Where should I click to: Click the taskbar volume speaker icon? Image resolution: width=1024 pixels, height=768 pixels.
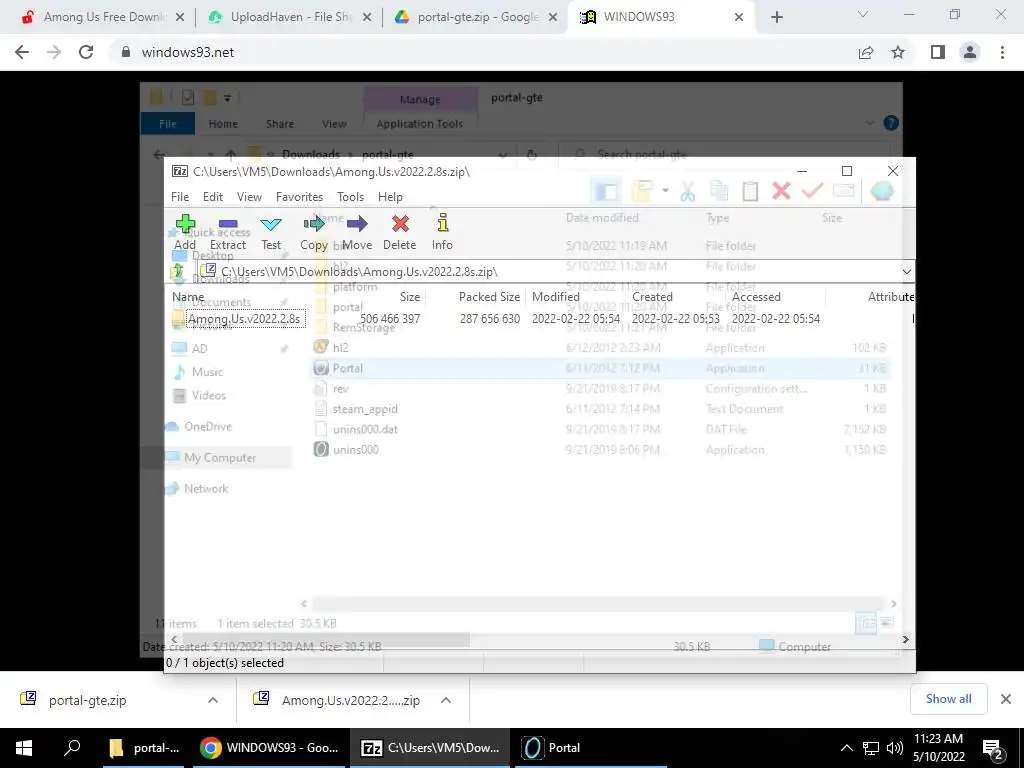pyautogui.click(x=895, y=748)
